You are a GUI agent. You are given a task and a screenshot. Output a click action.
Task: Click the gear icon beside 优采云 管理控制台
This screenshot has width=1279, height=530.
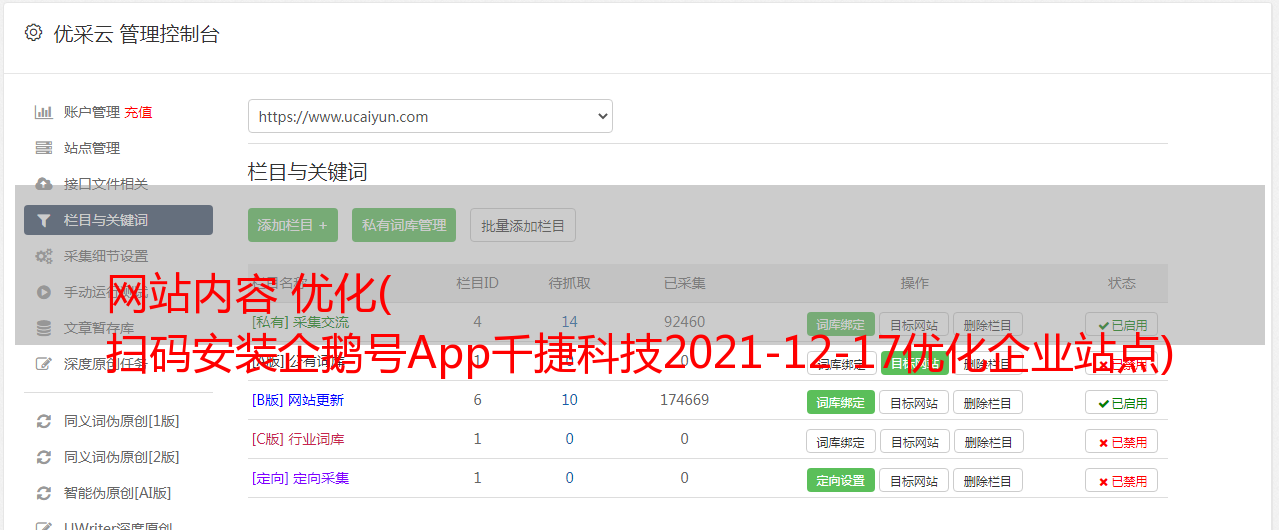(33, 33)
